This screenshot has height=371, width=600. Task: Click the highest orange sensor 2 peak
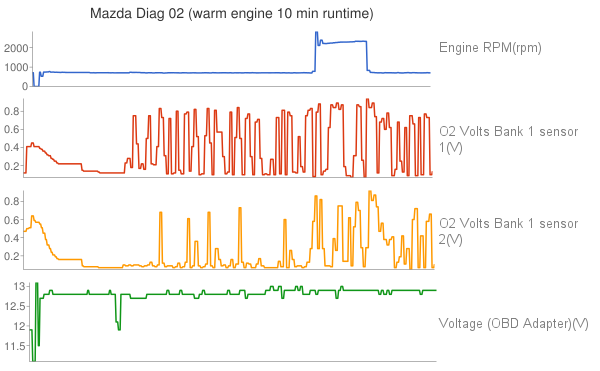(x=370, y=192)
